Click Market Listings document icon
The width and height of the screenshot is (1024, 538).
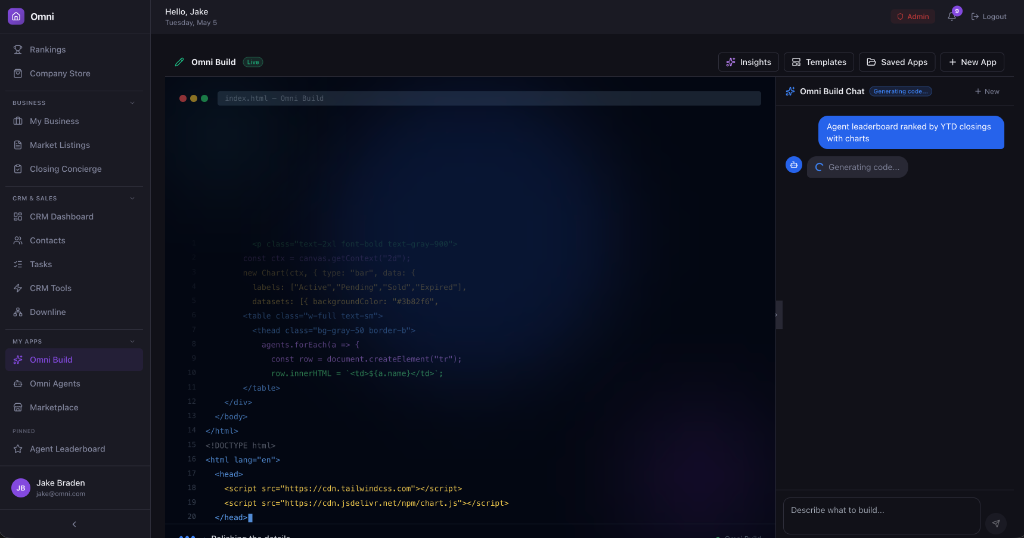click(x=18, y=145)
